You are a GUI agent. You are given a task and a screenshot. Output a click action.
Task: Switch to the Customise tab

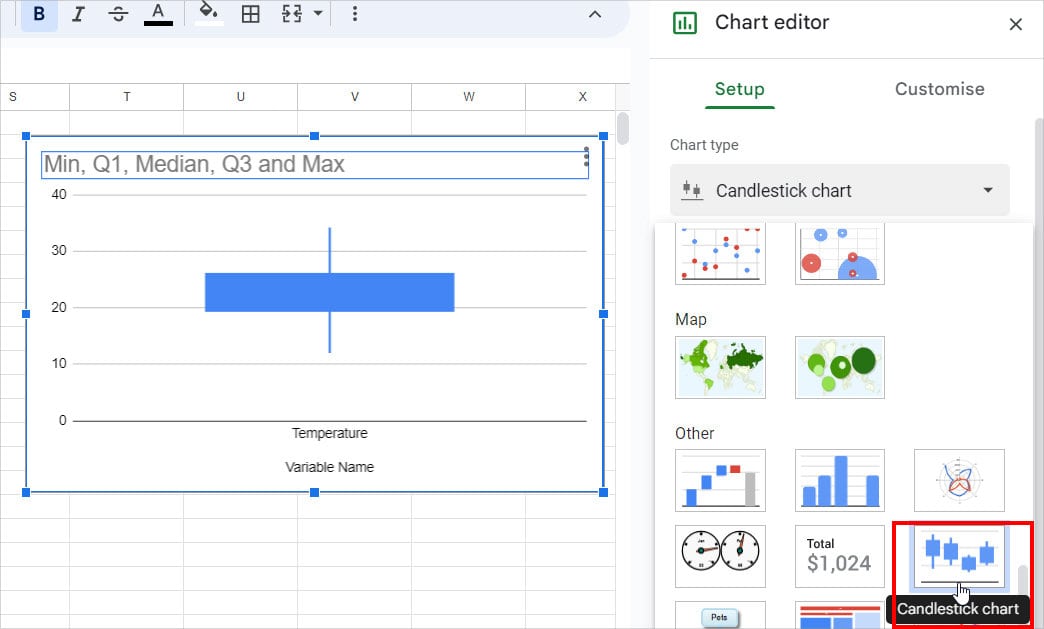click(x=938, y=89)
